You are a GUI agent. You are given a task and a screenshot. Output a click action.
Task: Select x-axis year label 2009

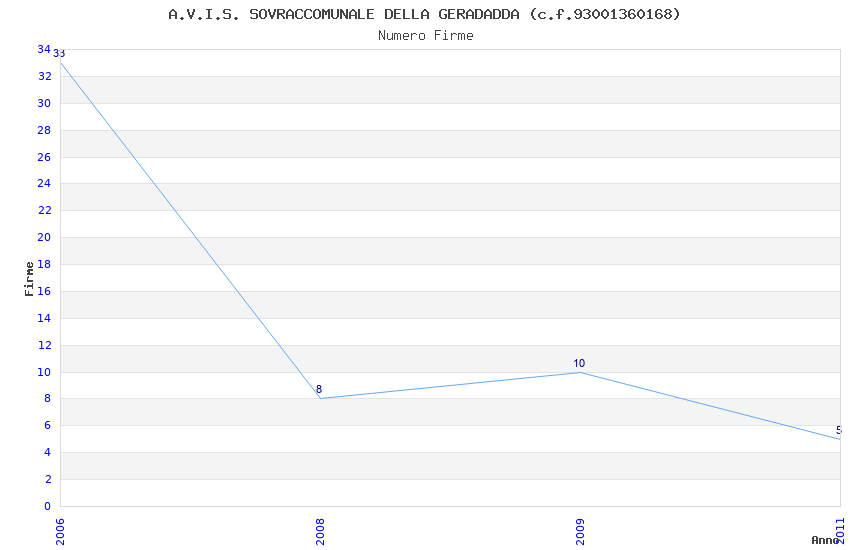580,532
